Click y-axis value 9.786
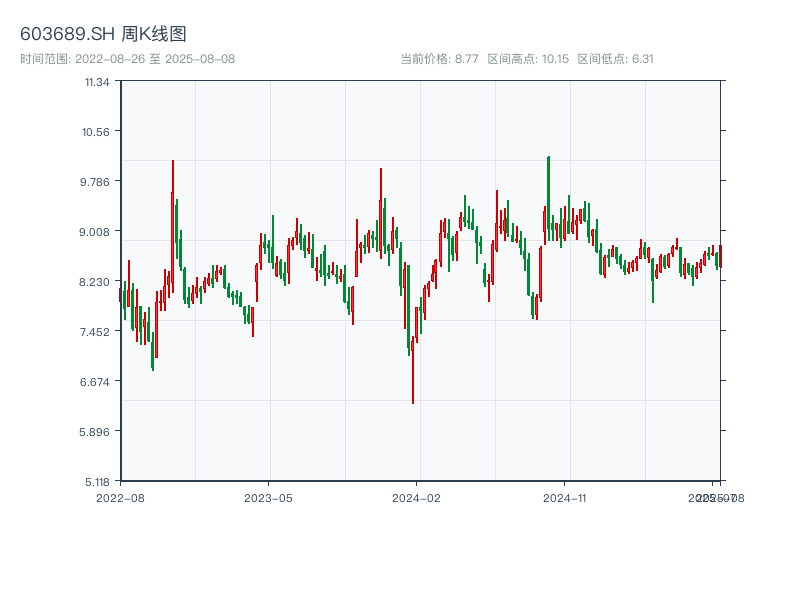This screenshot has height=600, width=800. (x=95, y=182)
